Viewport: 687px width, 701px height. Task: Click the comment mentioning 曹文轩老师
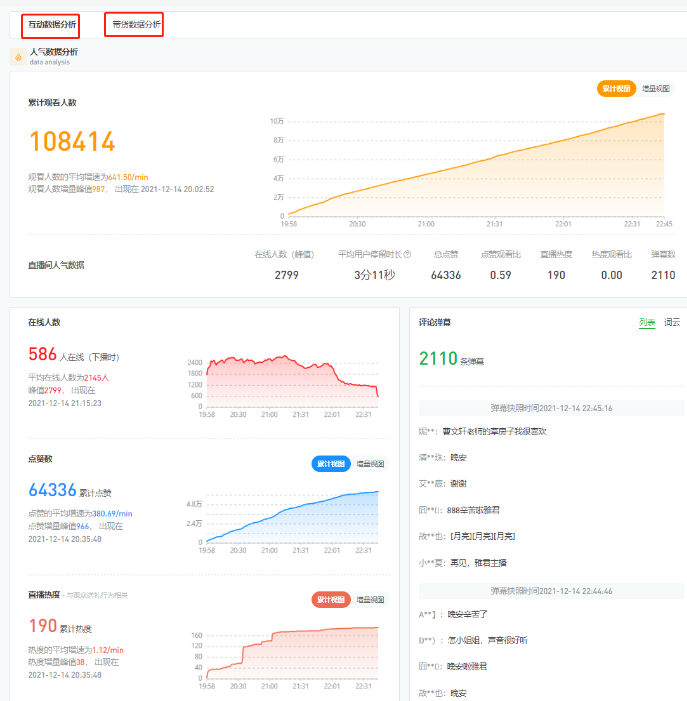click(x=495, y=431)
